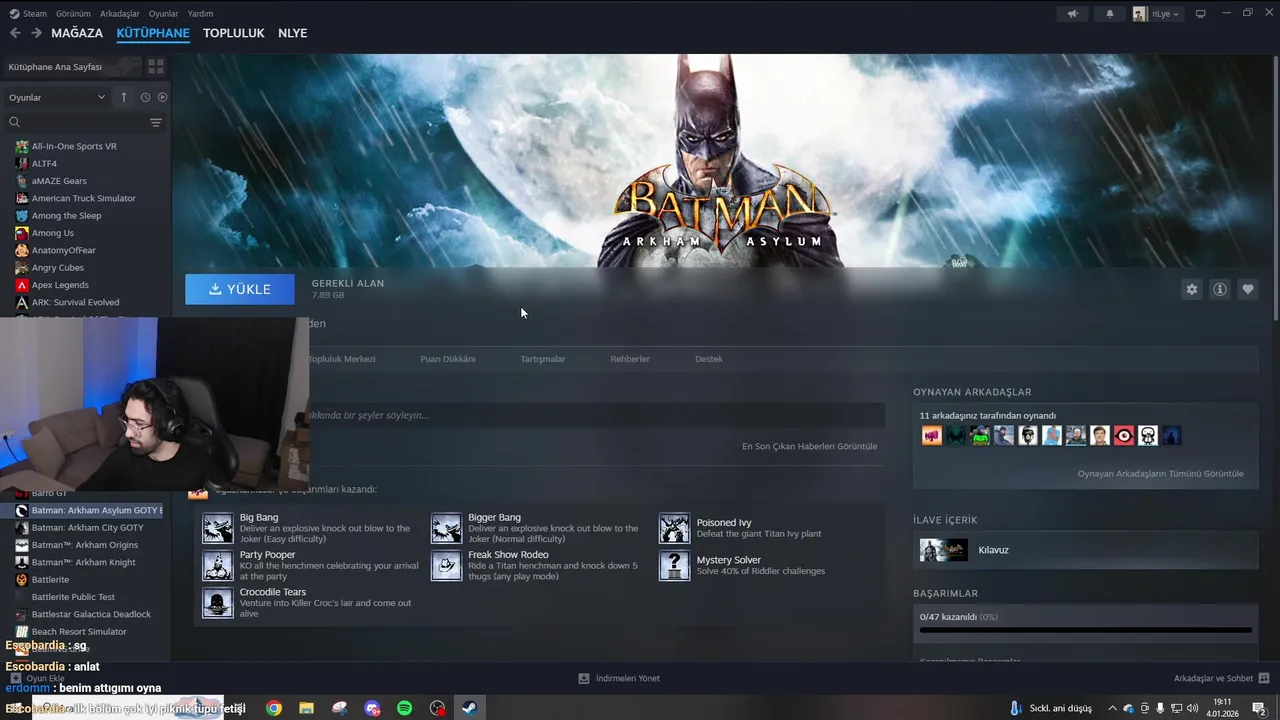
Task: Switch to the MAĞAZA tab
Action: pos(77,33)
